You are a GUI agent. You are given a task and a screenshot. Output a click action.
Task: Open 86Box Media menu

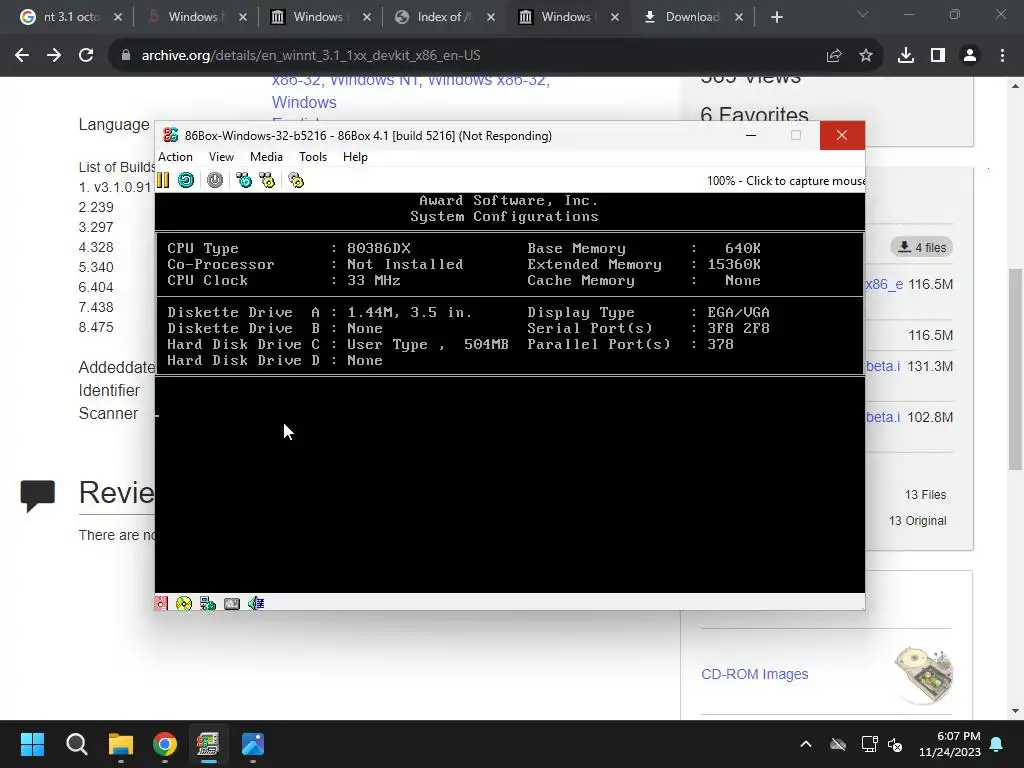click(266, 157)
